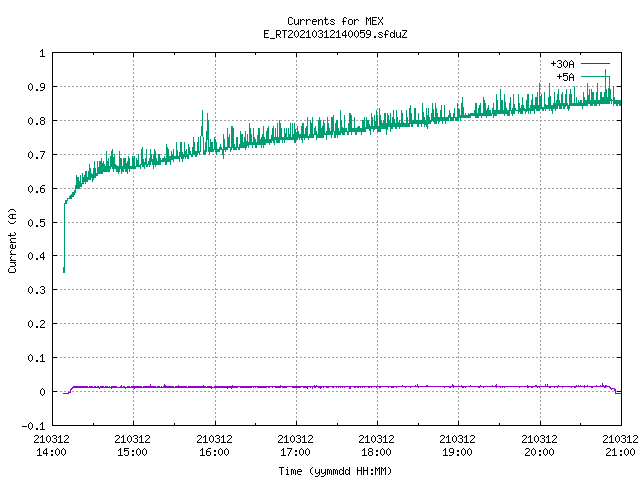Viewport: 640px width, 480px height.
Task: Select the filename E_RT20210312140059.sfduZ
Action: pyautogui.click(x=335, y=34)
